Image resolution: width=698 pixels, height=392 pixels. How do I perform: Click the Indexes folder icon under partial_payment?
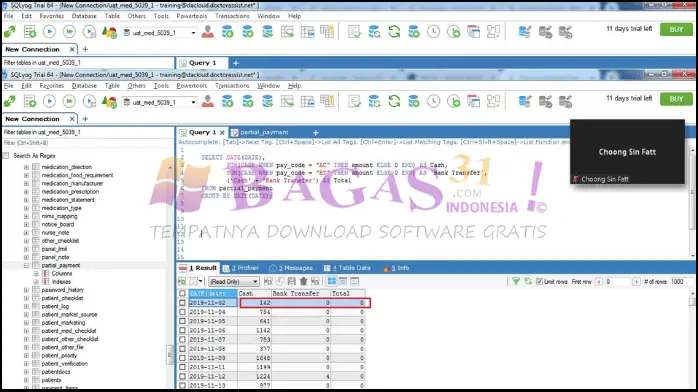45,282
